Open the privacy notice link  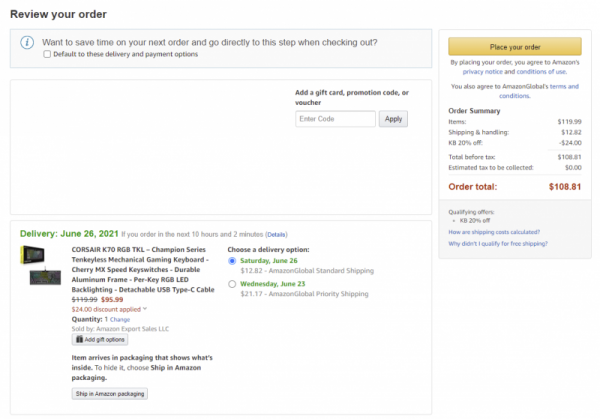tap(483, 72)
